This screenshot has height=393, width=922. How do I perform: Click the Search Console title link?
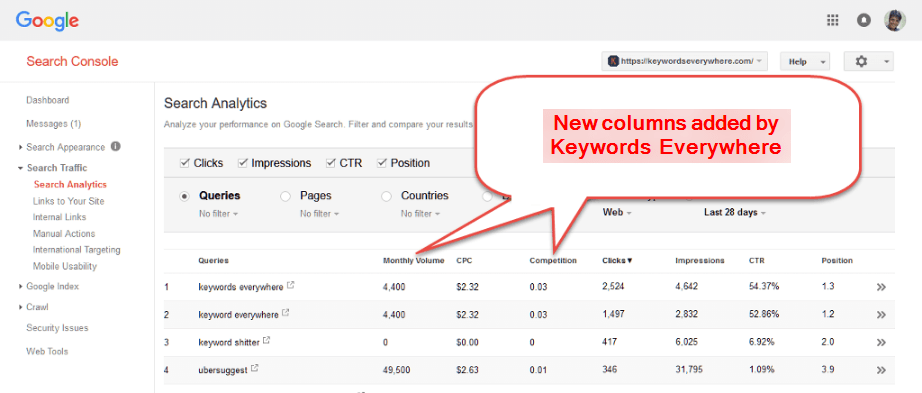tap(72, 62)
